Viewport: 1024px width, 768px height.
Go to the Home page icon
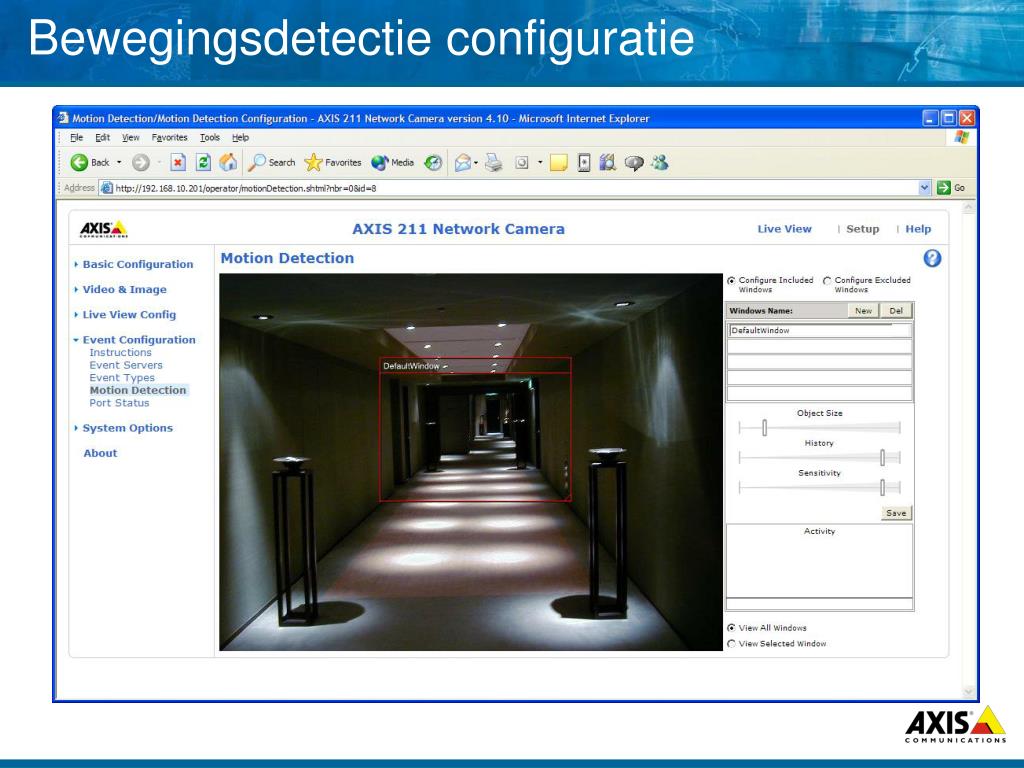228,163
